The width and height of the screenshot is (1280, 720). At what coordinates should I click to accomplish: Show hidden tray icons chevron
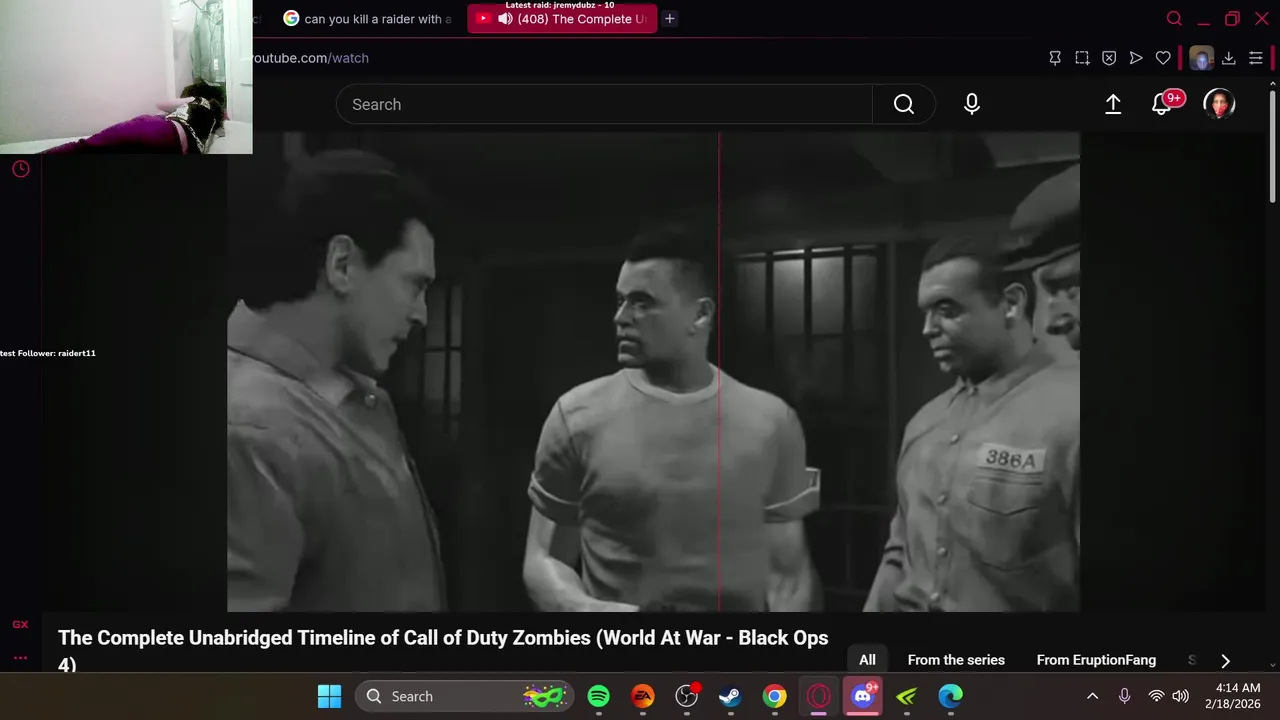point(1092,696)
